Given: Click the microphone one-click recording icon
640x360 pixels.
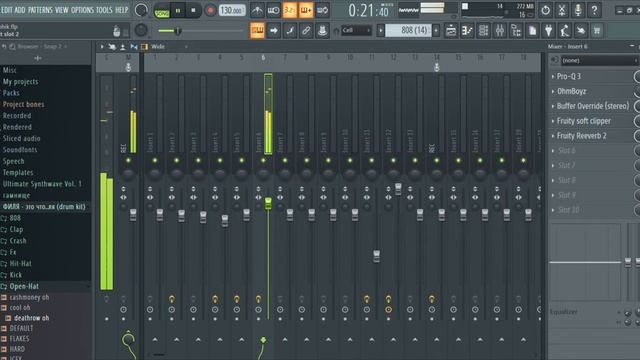Looking at the screenshot, I should pos(578,10).
